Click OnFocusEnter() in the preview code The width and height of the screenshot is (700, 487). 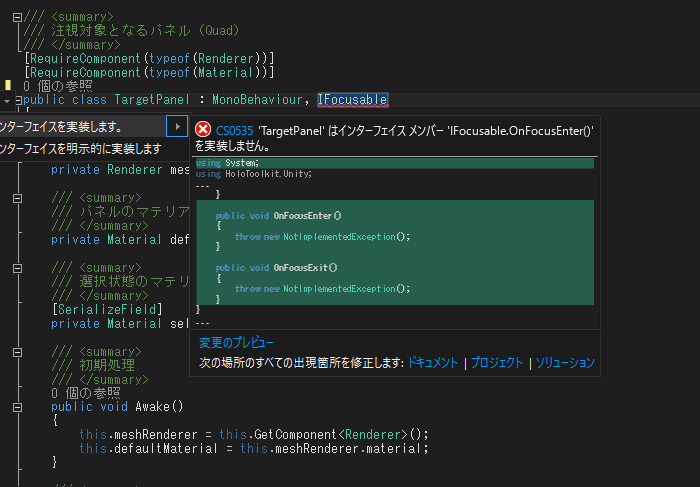[307, 216]
